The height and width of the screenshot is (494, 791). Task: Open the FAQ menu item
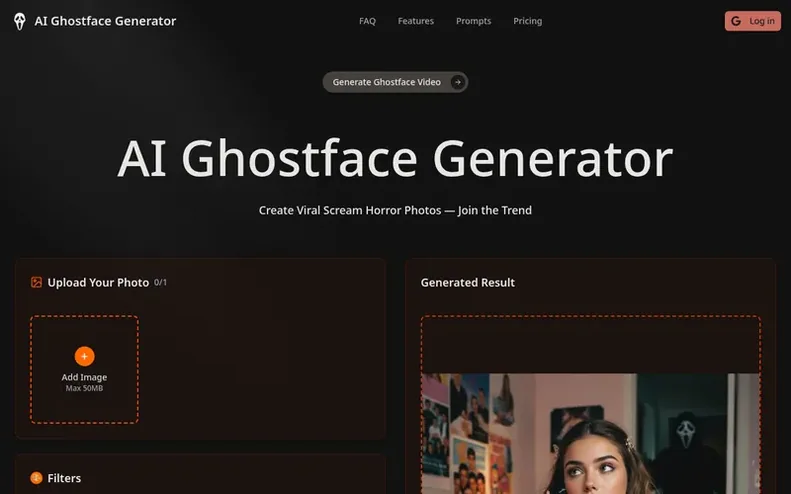tap(367, 21)
